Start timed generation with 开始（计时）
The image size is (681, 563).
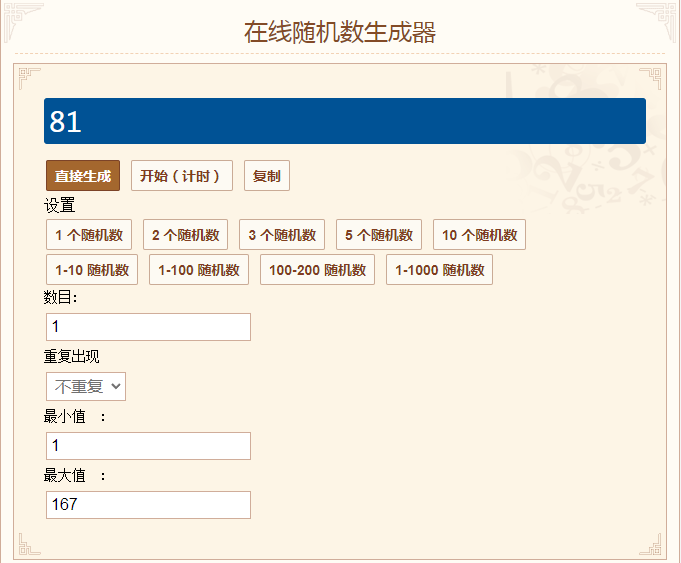coord(182,176)
